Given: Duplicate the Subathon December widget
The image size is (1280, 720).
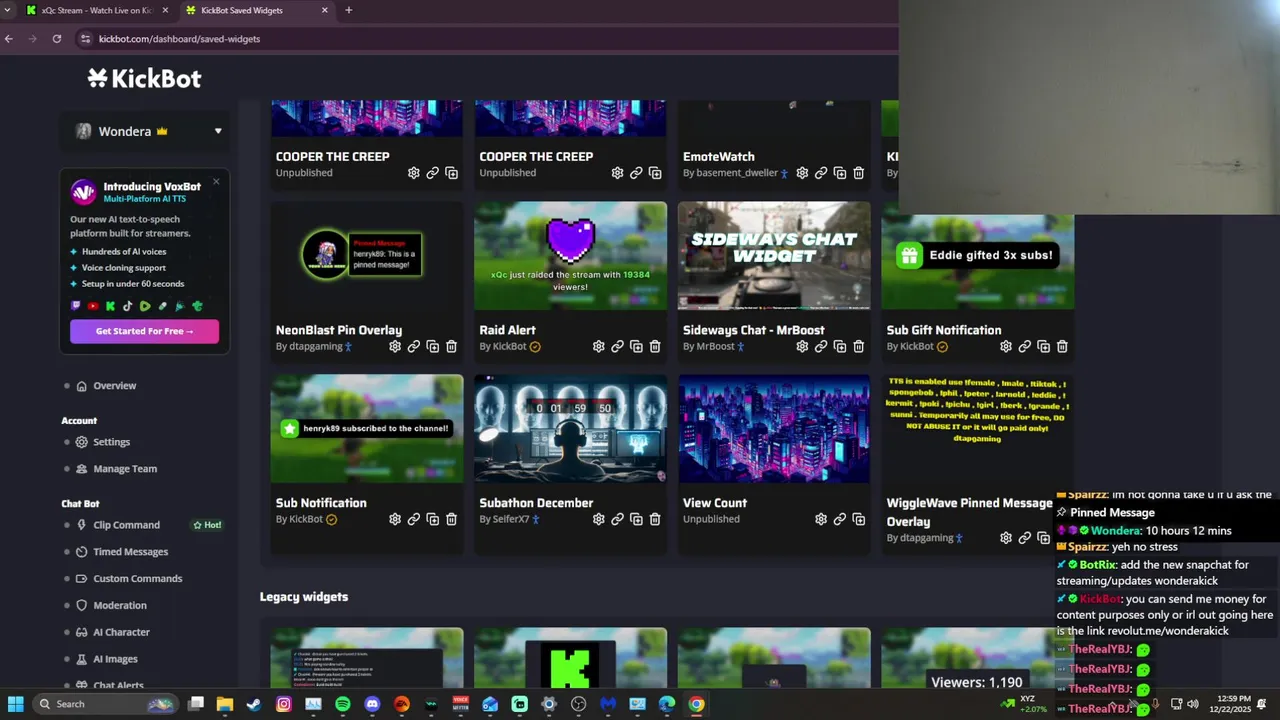Looking at the screenshot, I should (636, 519).
